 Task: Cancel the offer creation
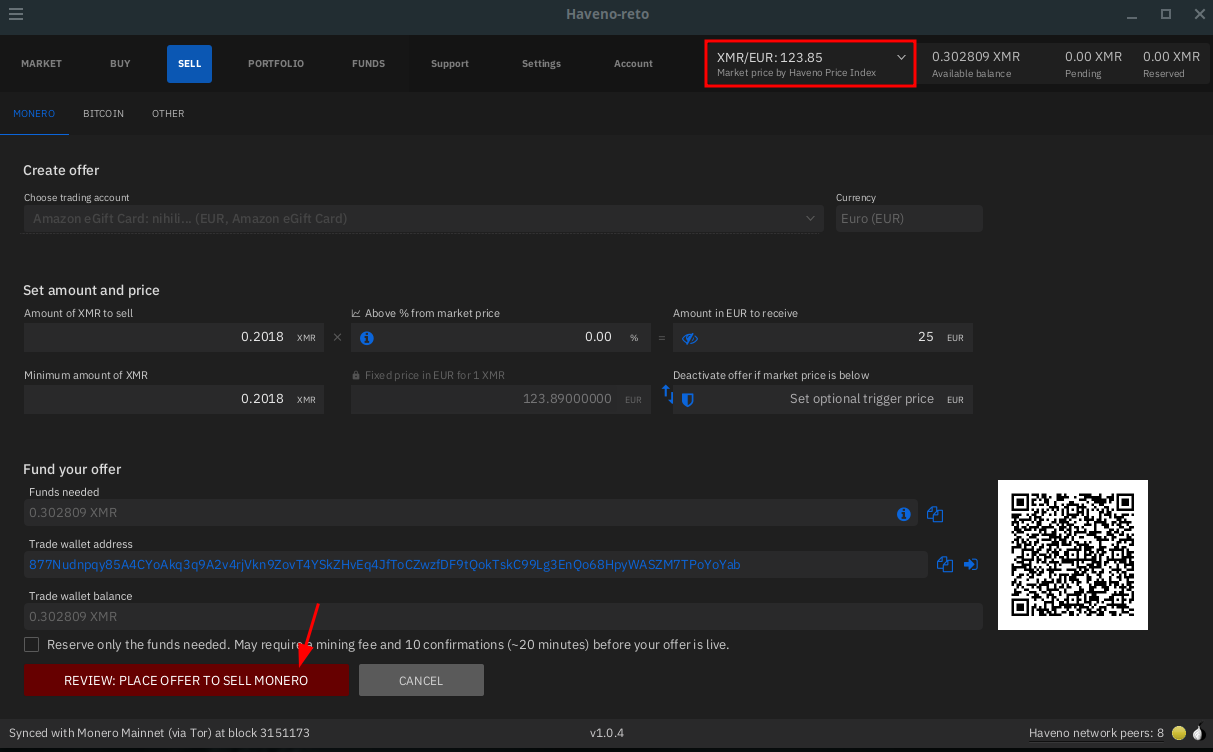pyautogui.click(x=421, y=680)
